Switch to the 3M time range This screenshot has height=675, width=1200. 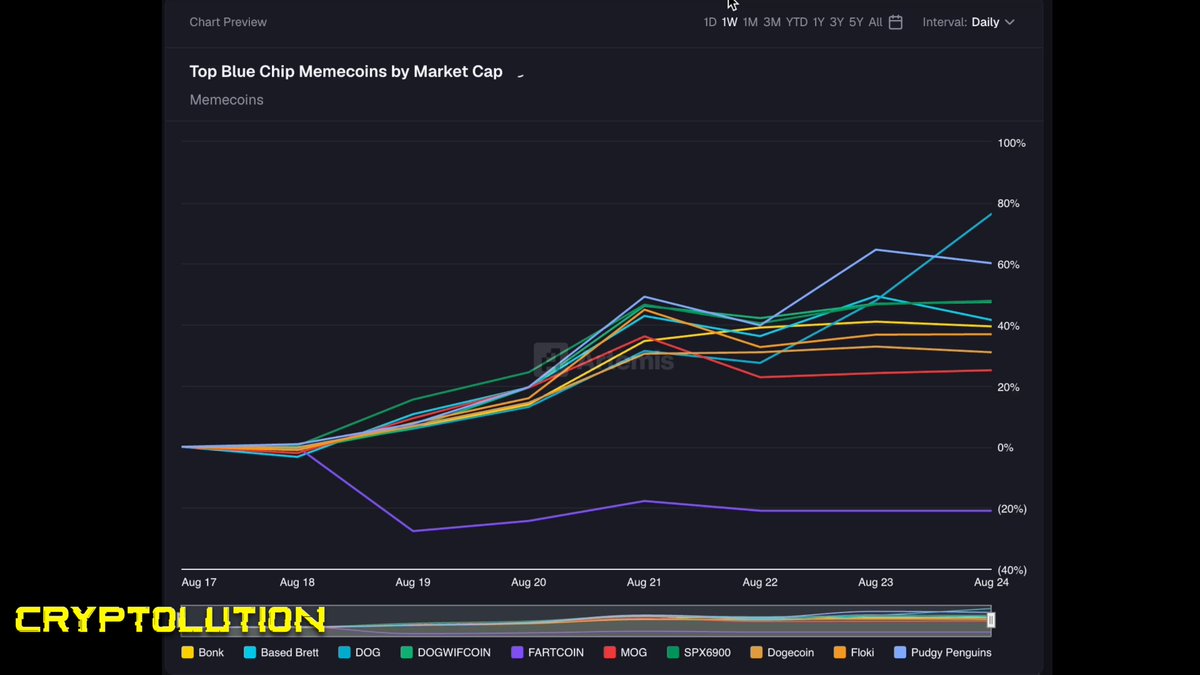pyautogui.click(x=772, y=22)
